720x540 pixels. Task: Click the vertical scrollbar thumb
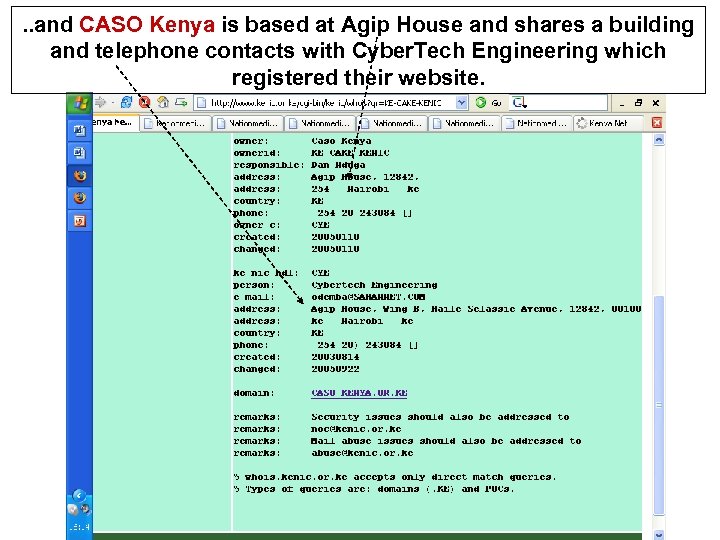659,405
